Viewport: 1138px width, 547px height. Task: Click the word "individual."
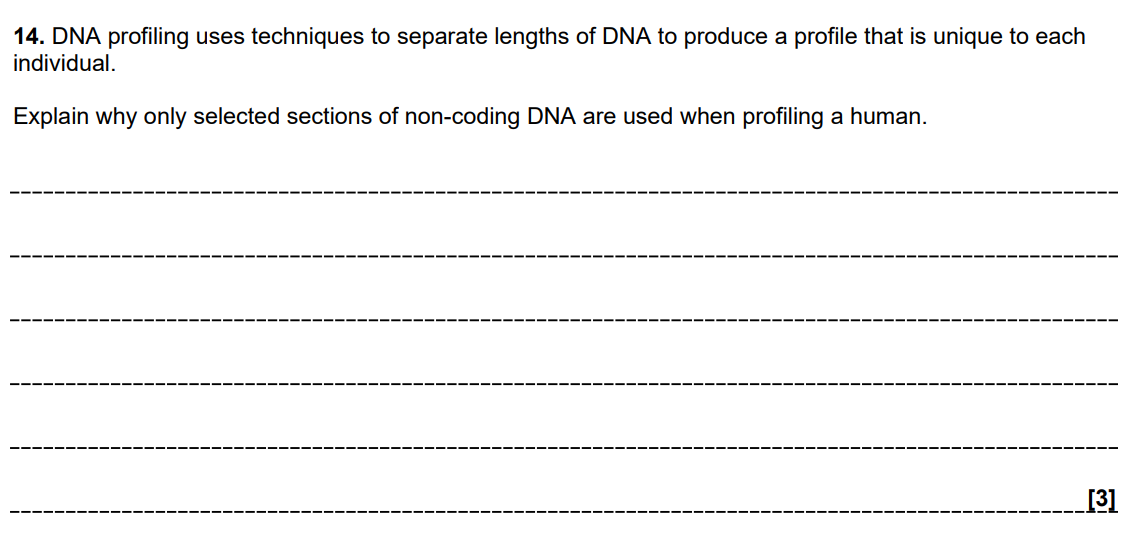(x=65, y=62)
